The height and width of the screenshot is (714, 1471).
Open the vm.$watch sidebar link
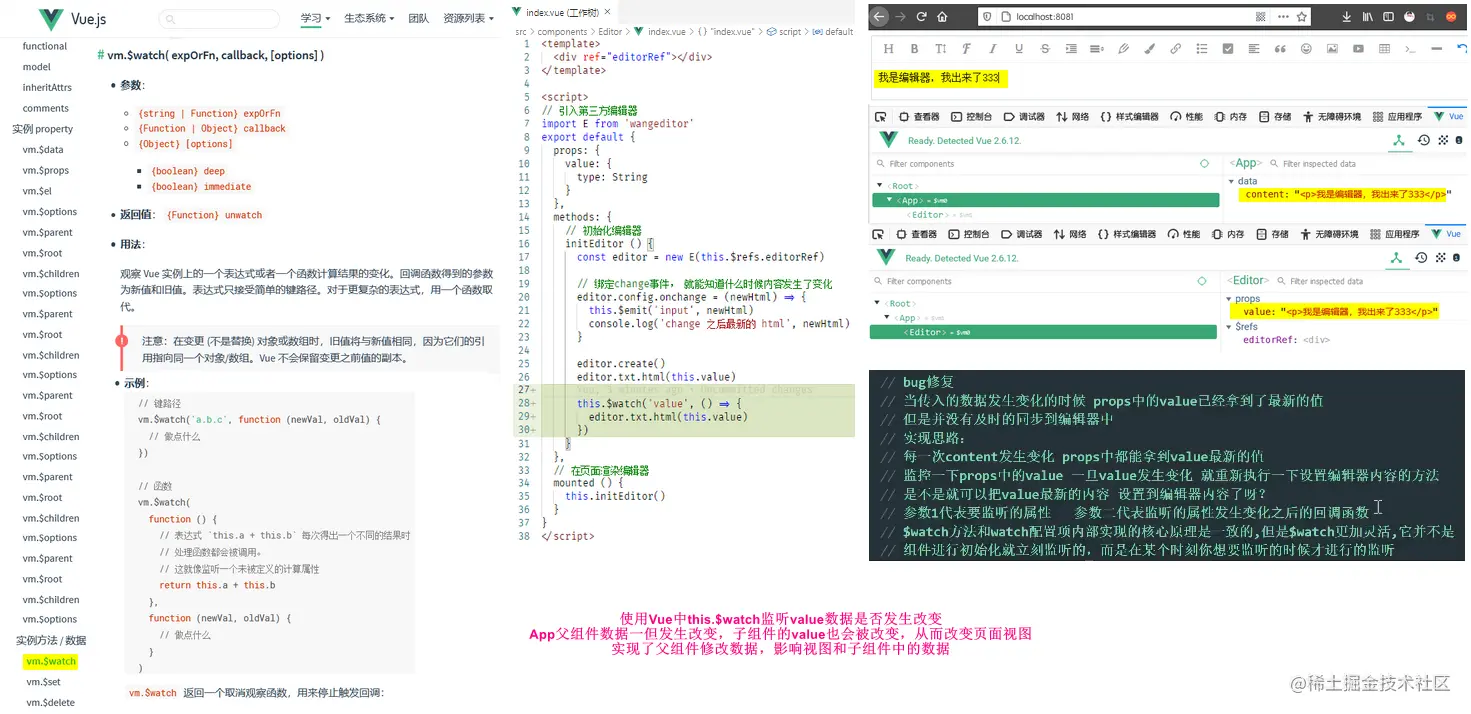pyautogui.click(x=51, y=661)
